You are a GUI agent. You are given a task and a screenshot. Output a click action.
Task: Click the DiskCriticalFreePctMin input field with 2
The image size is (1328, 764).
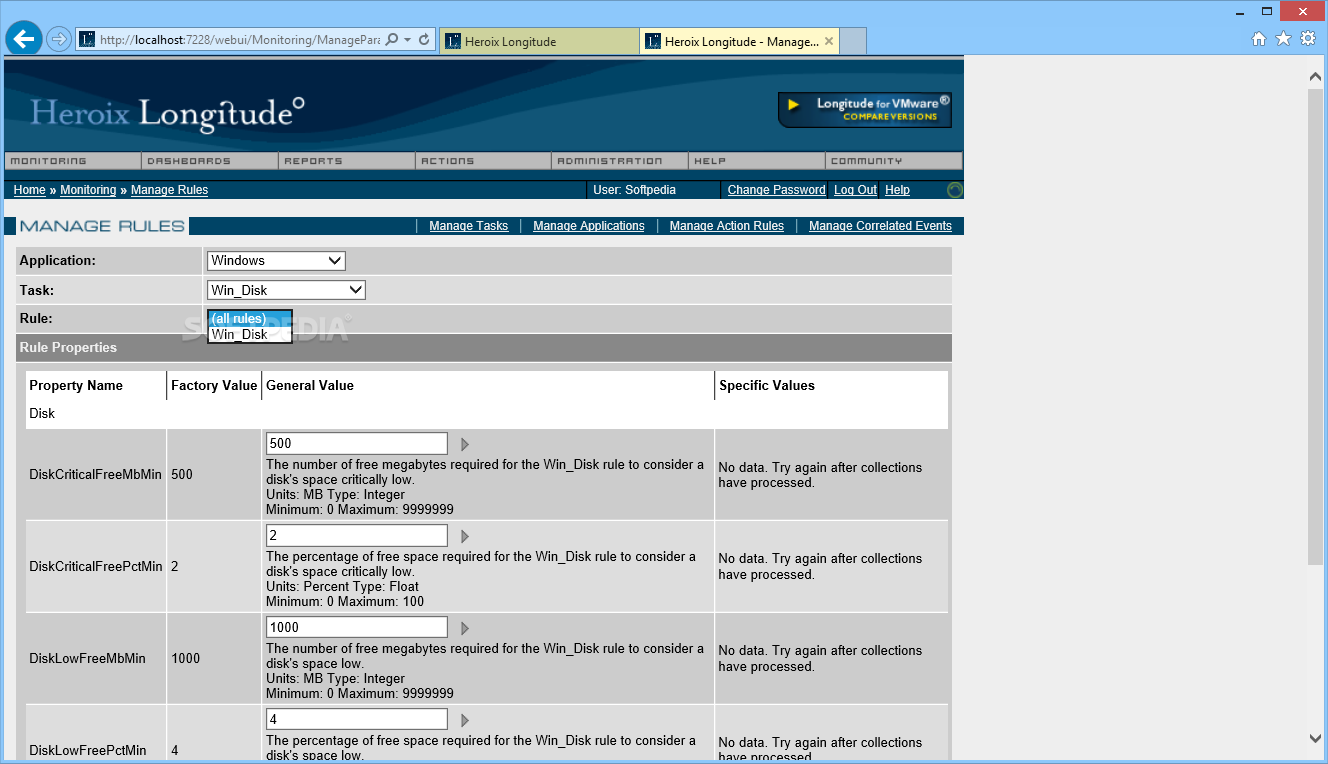coord(357,536)
